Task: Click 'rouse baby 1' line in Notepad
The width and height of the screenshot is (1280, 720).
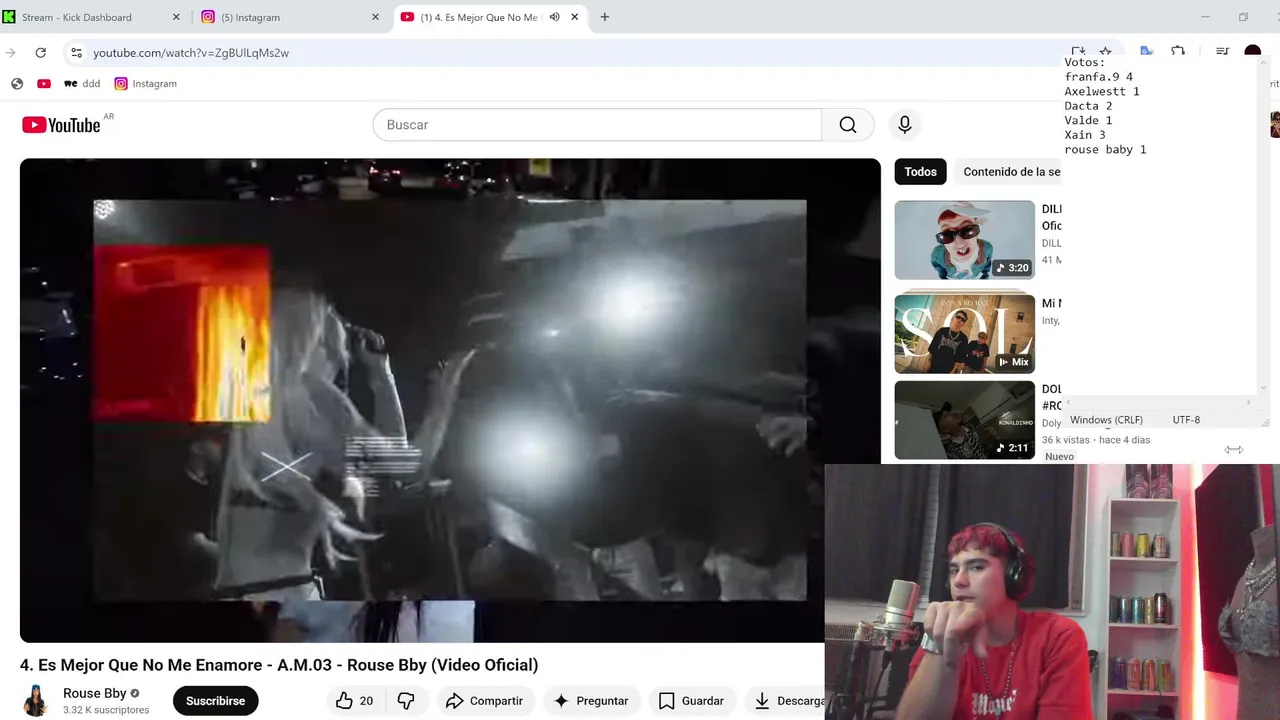Action: click(x=1105, y=150)
